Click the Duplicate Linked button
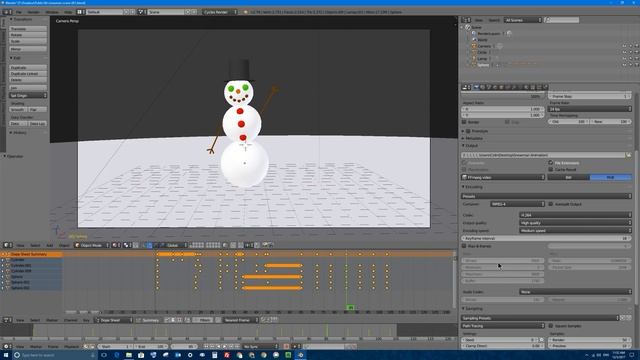Screen dimensions: 640x360 point(28,74)
